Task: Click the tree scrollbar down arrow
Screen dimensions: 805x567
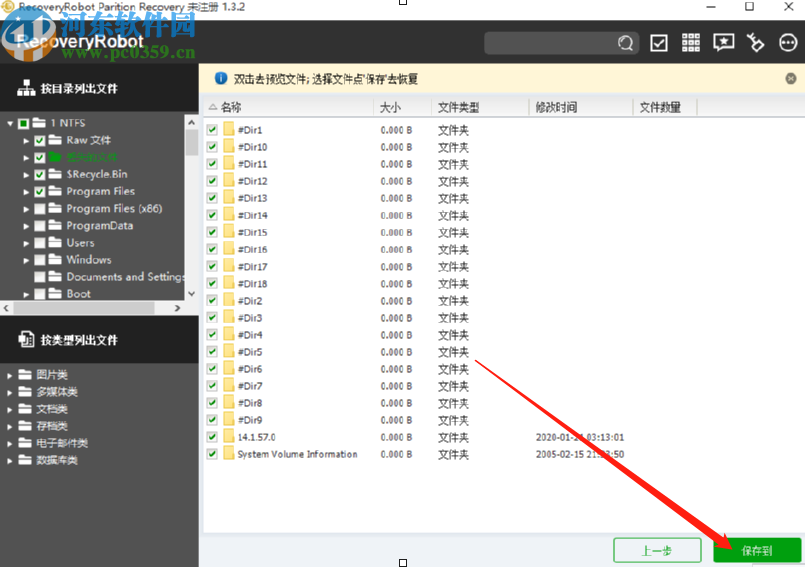Action: coord(191,294)
